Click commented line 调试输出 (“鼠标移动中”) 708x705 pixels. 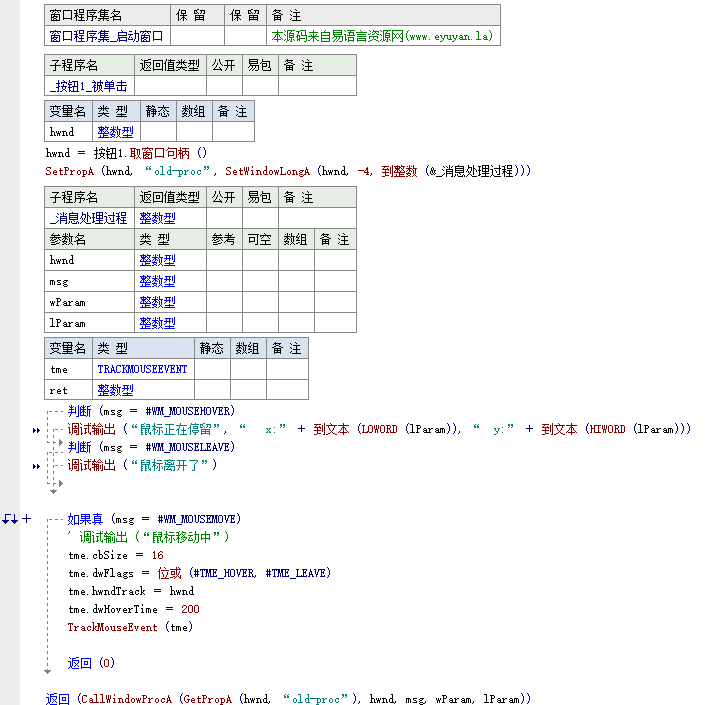tap(149, 537)
